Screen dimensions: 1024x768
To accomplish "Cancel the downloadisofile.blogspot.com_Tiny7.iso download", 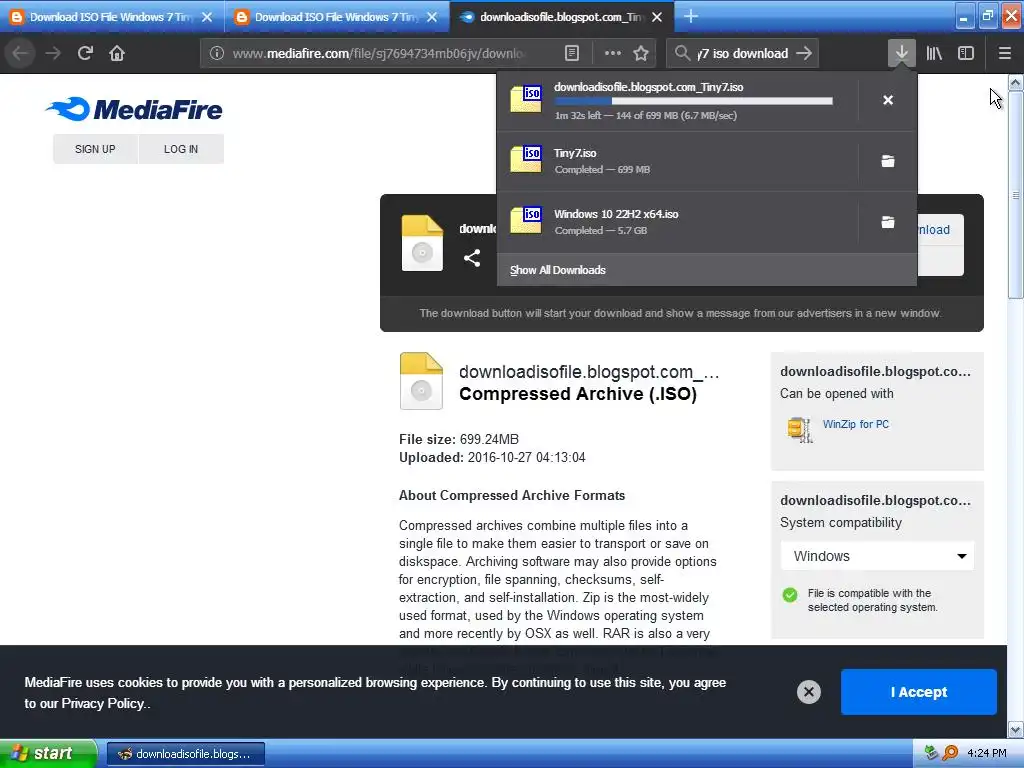I will pos(888,100).
